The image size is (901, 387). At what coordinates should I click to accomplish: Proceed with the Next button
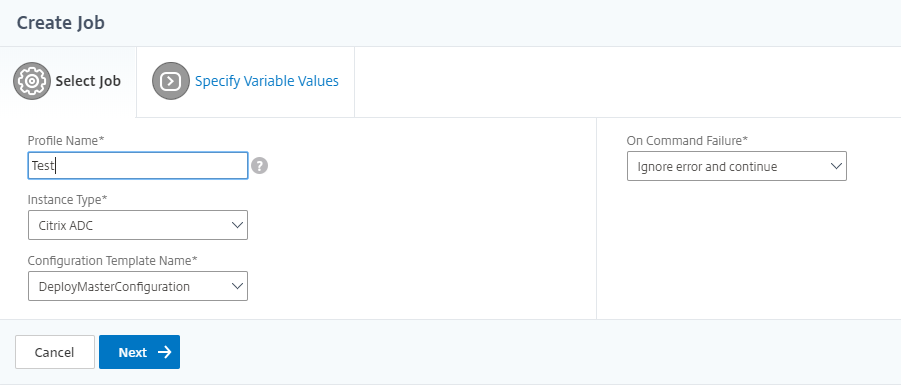140,352
